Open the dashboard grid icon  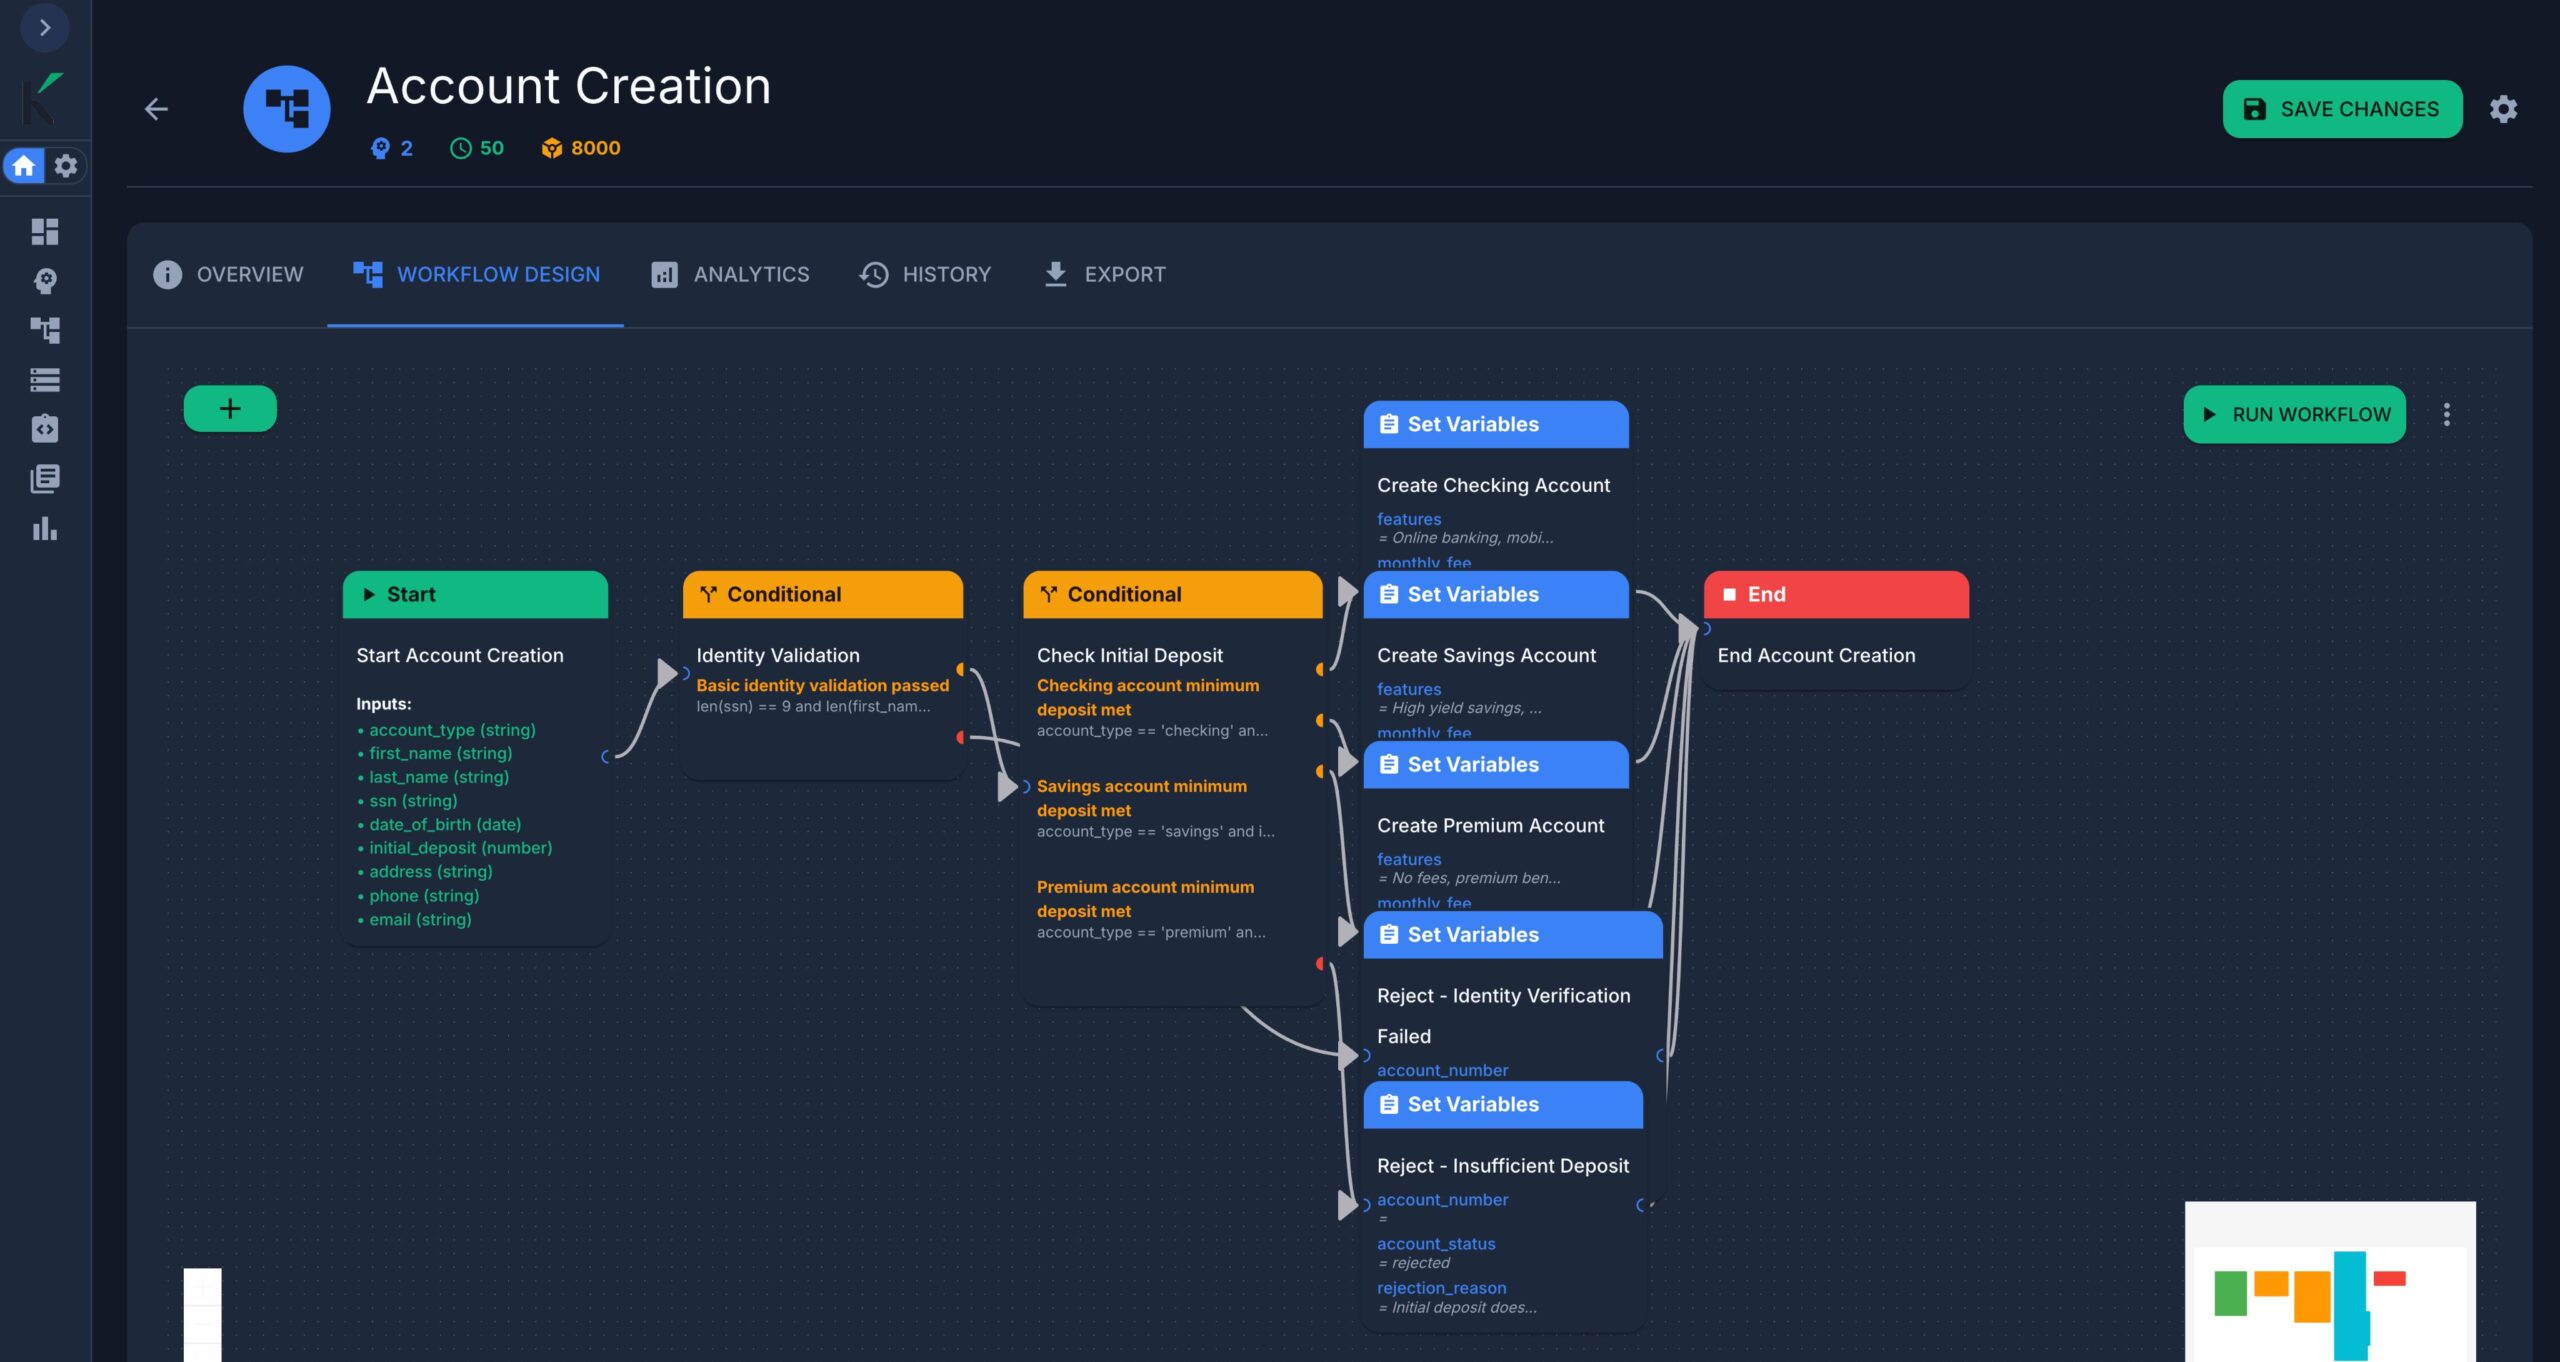[45, 232]
